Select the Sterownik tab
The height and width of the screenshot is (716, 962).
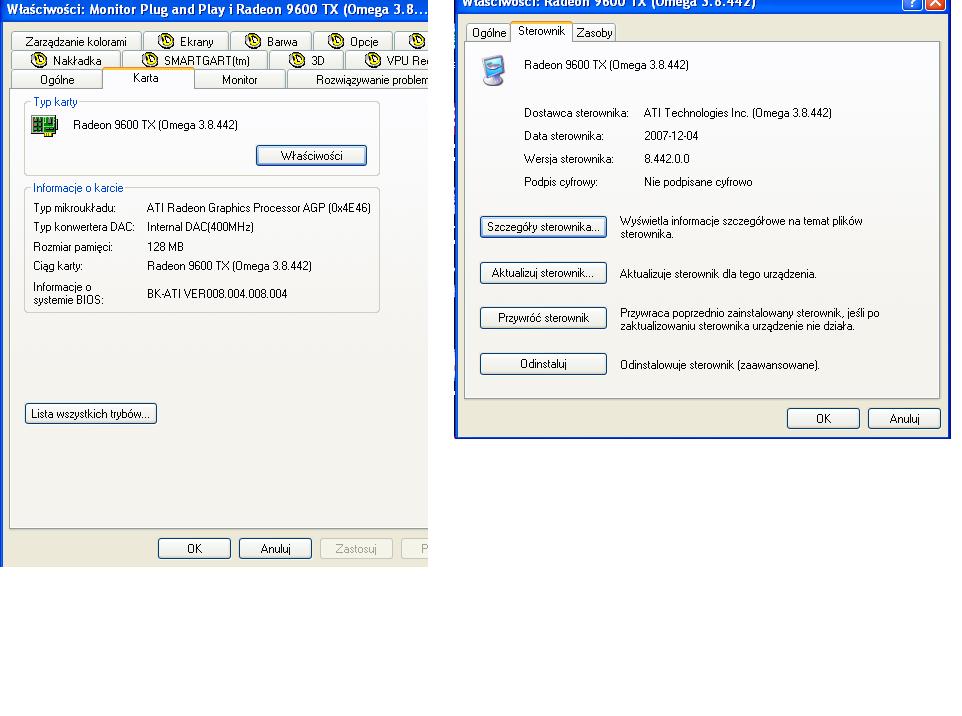pos(541,31)
